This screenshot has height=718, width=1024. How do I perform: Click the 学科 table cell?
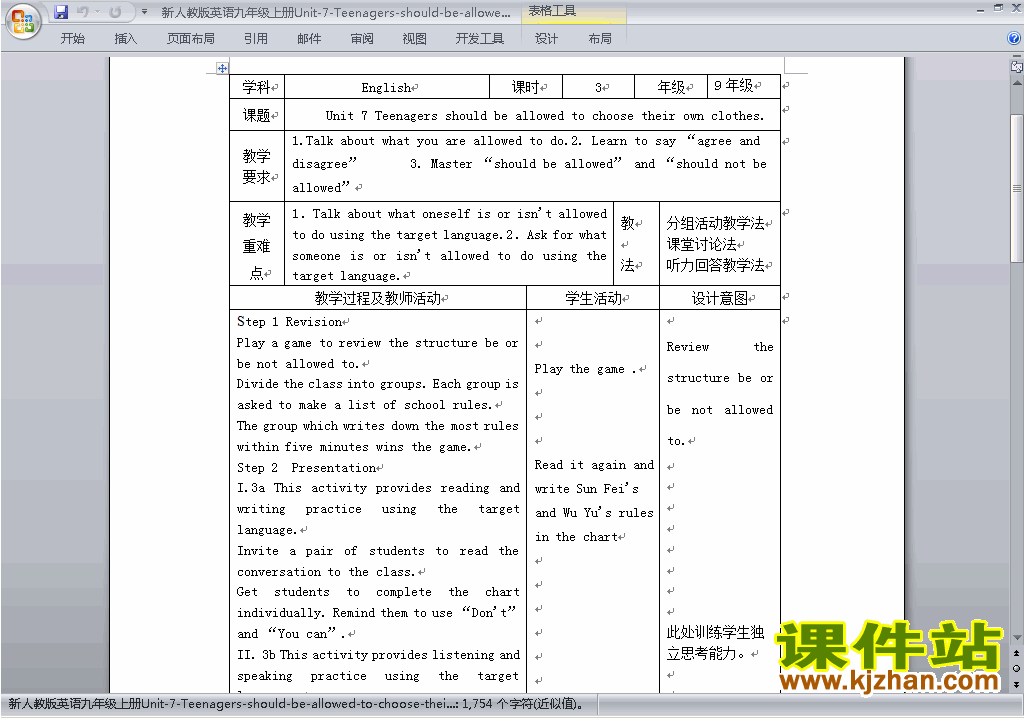coord(257,87)
